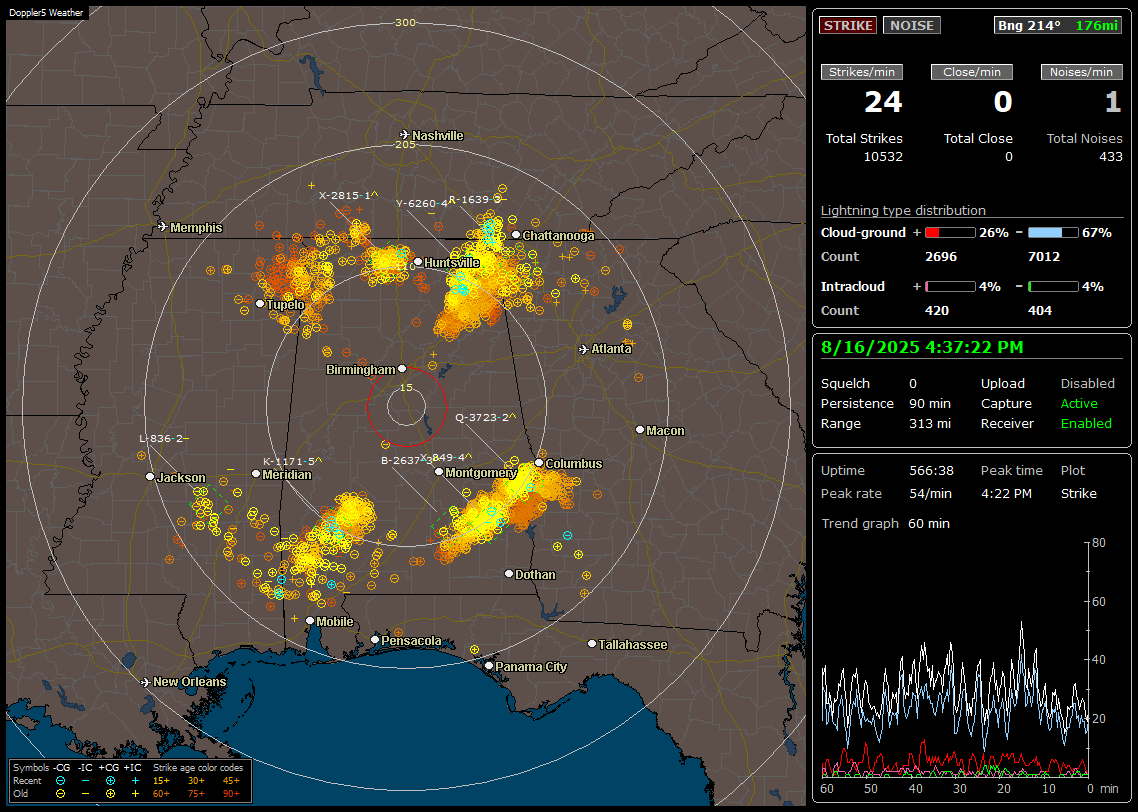The width and height of the screenshot is (1138, 812).
Task: Click the Persistence 90 min value
Action: click(930, 403)
